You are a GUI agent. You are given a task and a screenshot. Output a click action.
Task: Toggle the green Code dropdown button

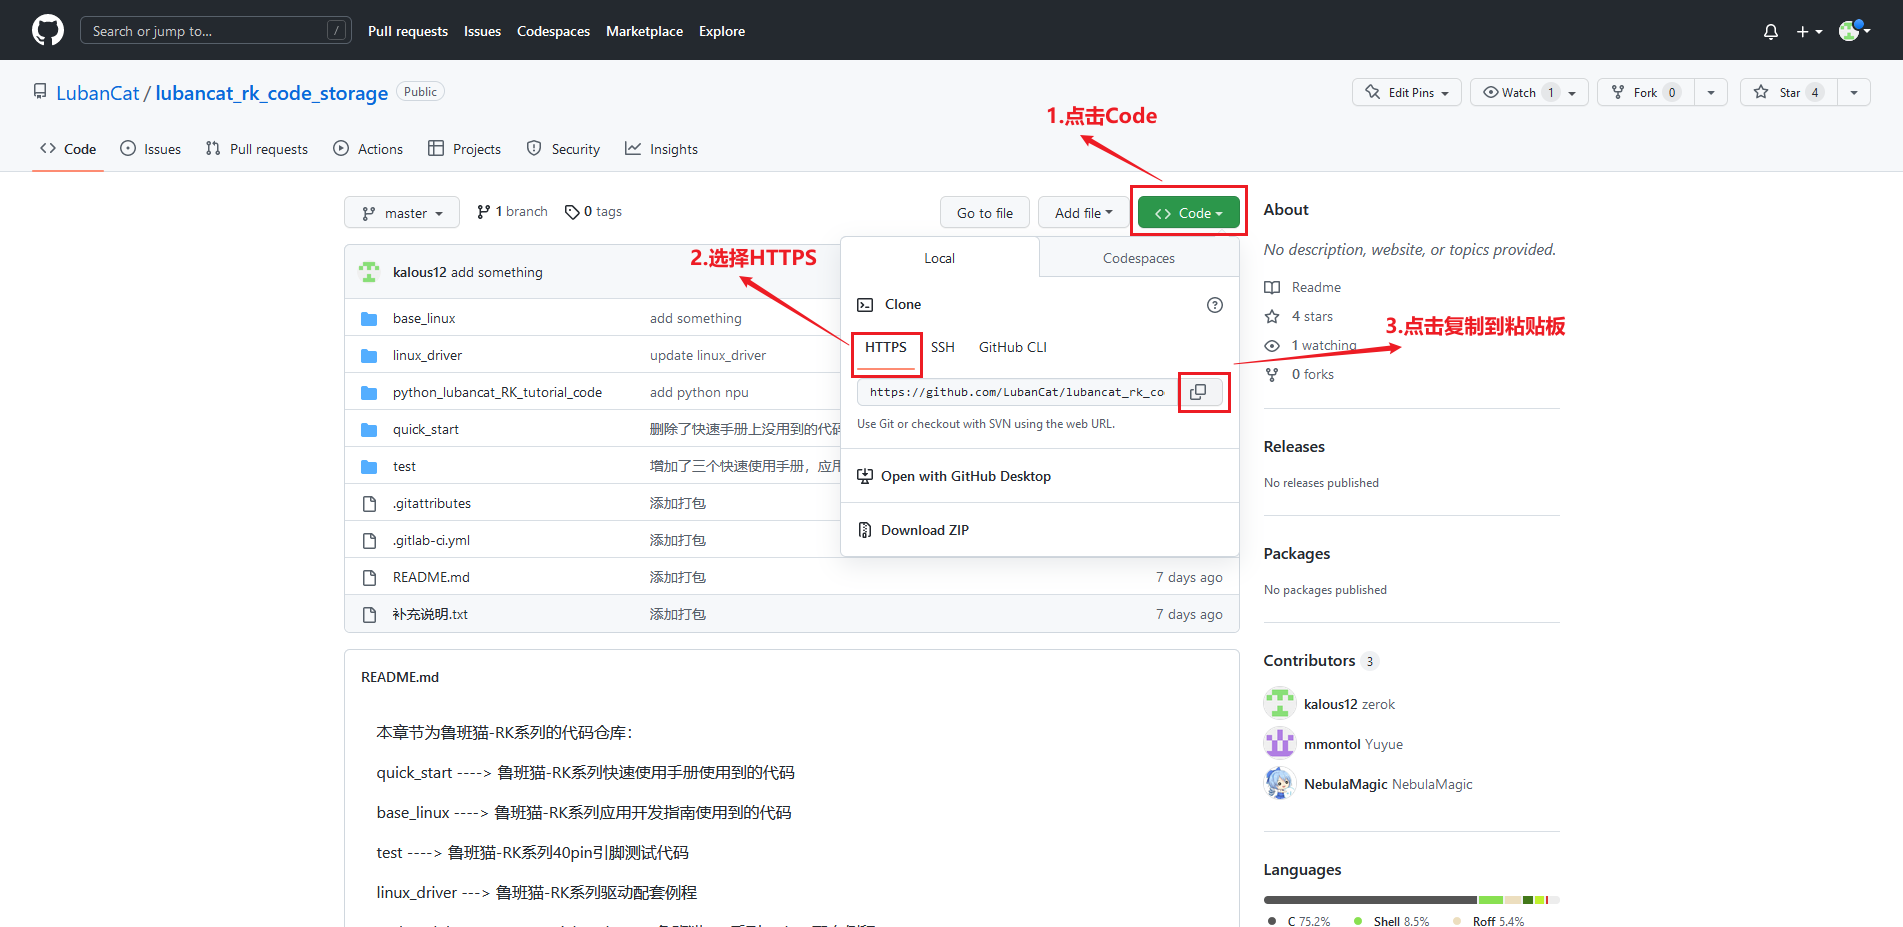1188,213
